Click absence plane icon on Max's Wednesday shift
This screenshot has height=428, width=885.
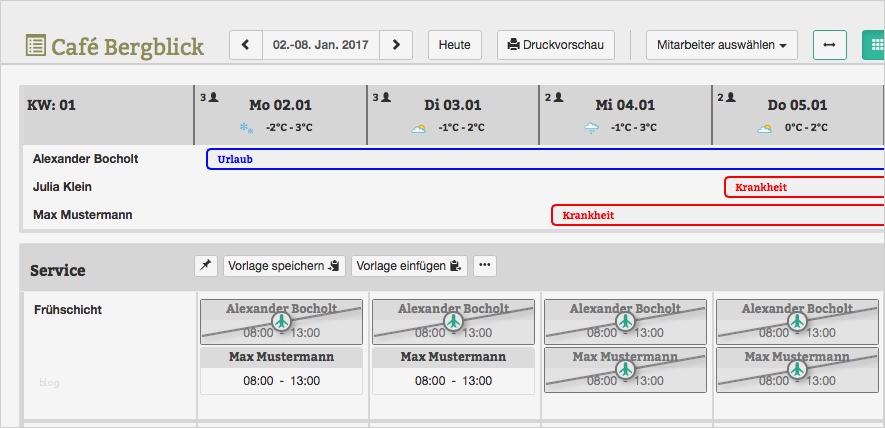[x=625, y=369]
